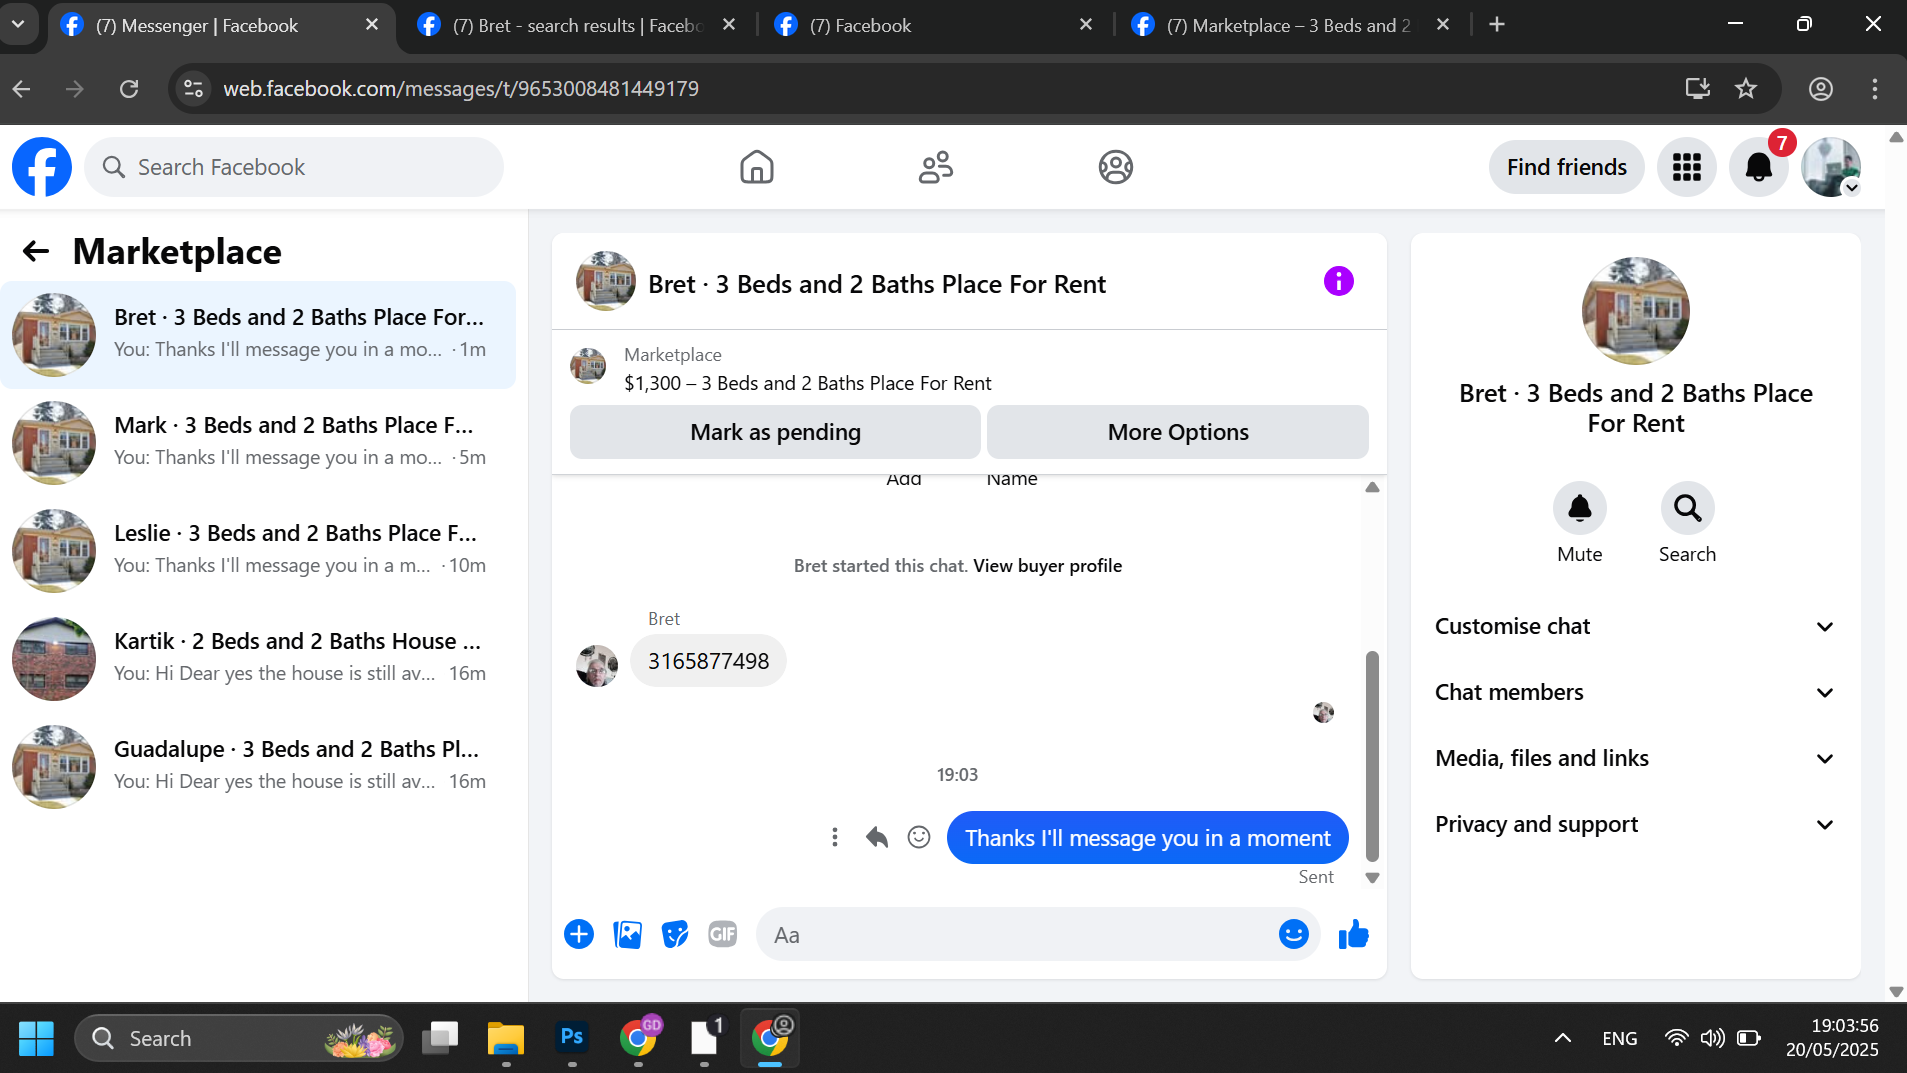
Task: Install app icon in address bar
Action: coord(1697,89)
